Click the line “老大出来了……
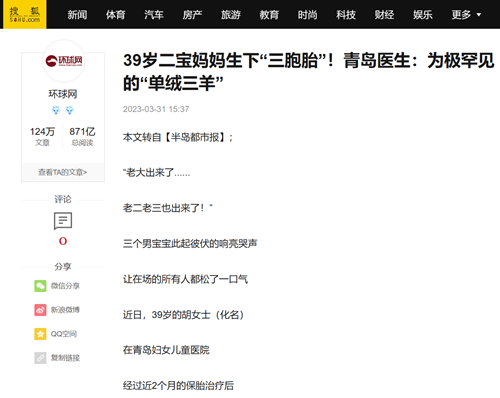 (156, 173)
